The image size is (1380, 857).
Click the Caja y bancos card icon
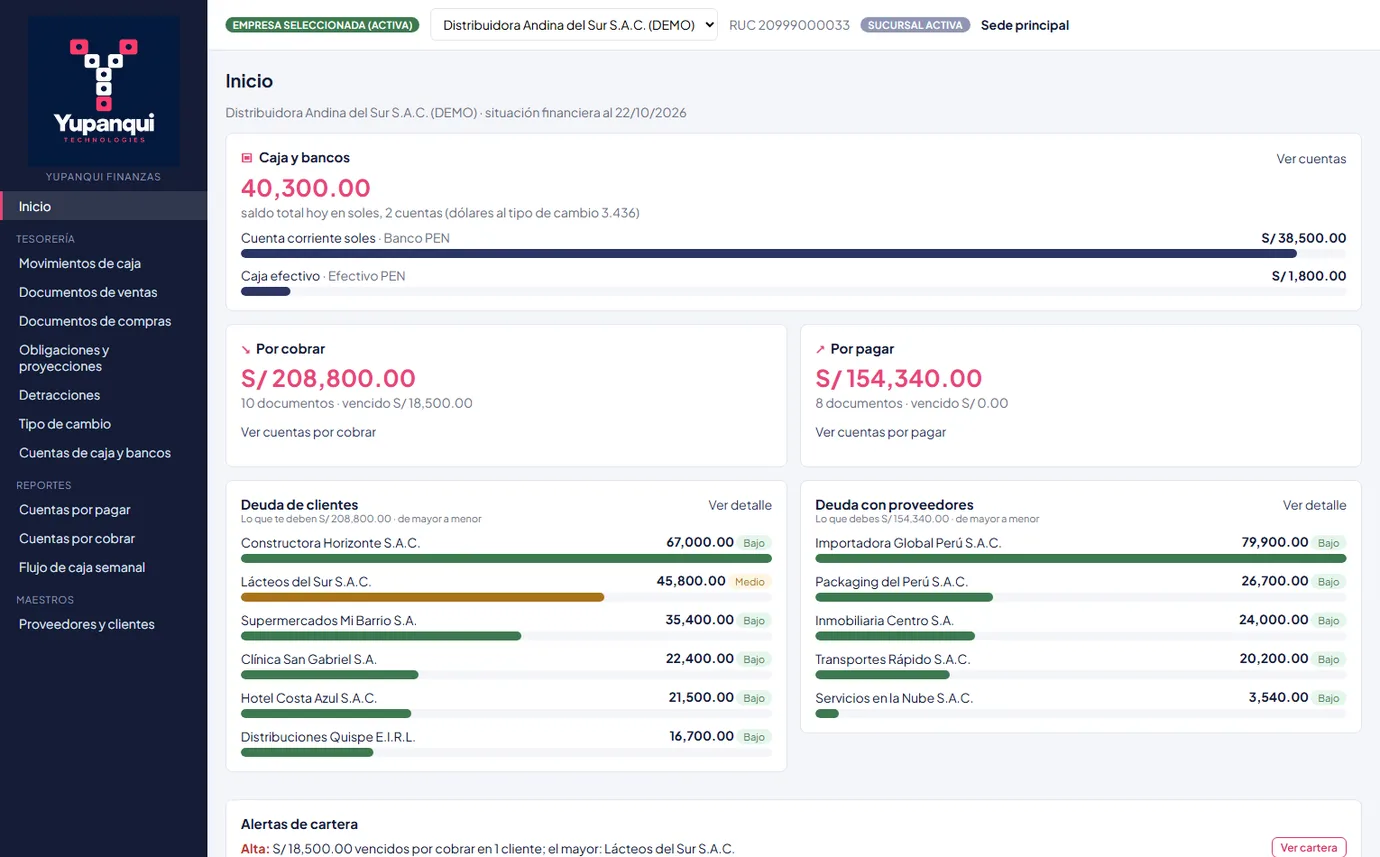tap(247, 158)
